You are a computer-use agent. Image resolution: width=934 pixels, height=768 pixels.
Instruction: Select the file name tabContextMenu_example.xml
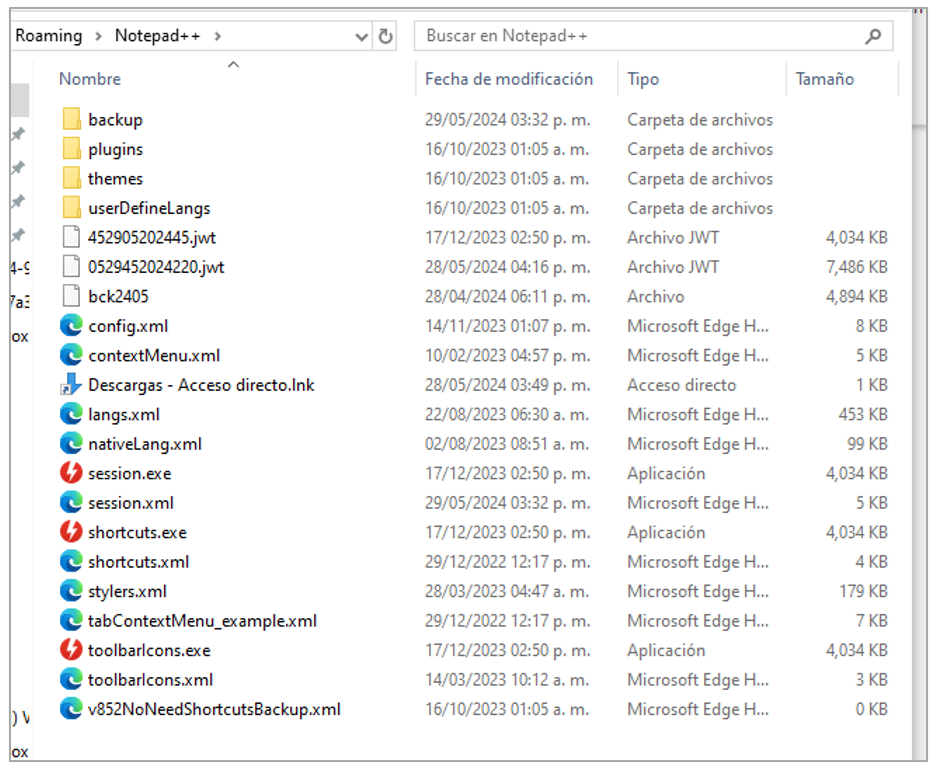[203, 621]
